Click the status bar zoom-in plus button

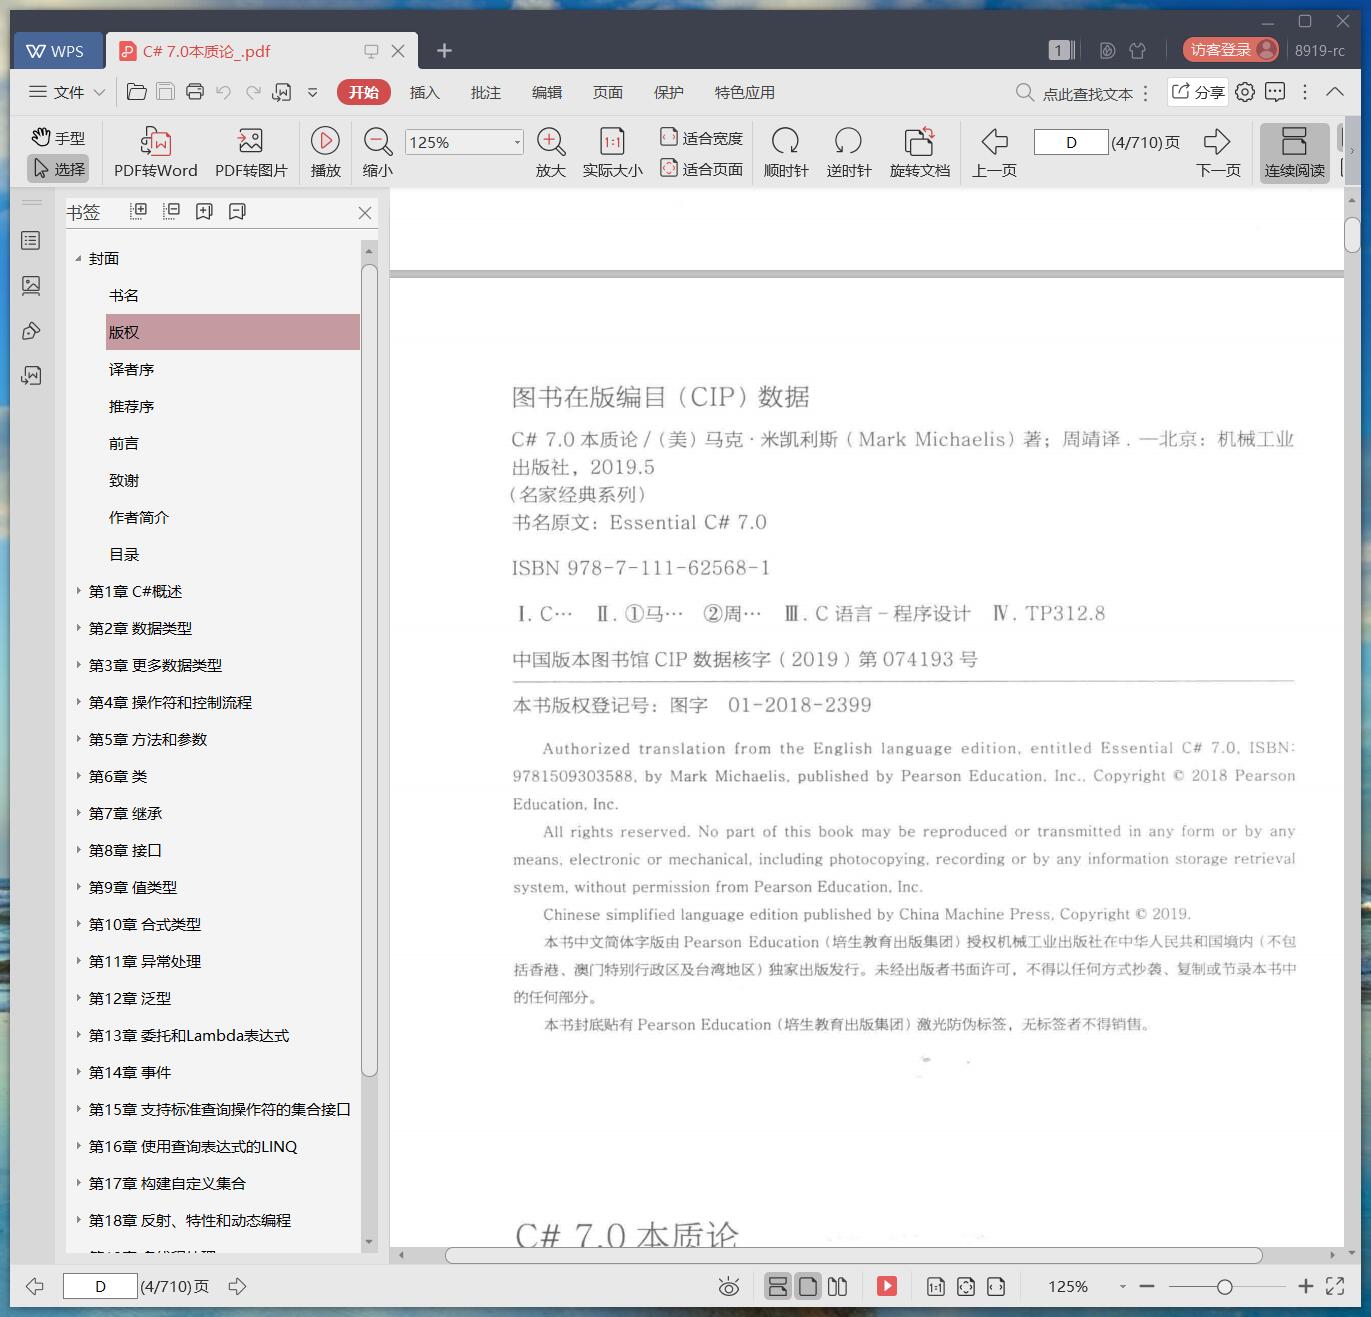1305,1287
